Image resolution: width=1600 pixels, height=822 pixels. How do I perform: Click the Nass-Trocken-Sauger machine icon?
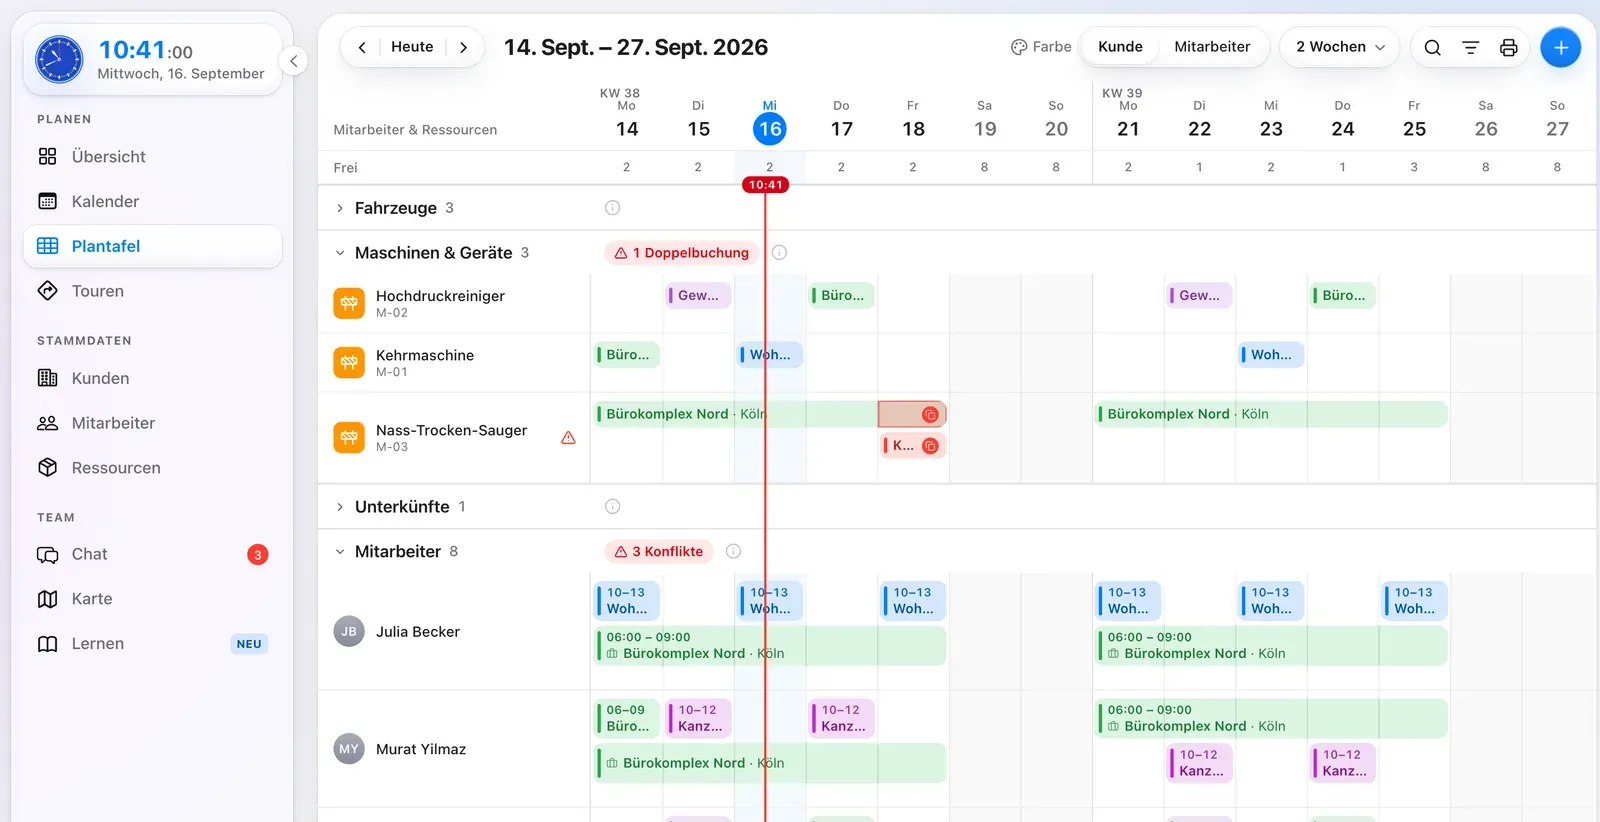[349, 438]
